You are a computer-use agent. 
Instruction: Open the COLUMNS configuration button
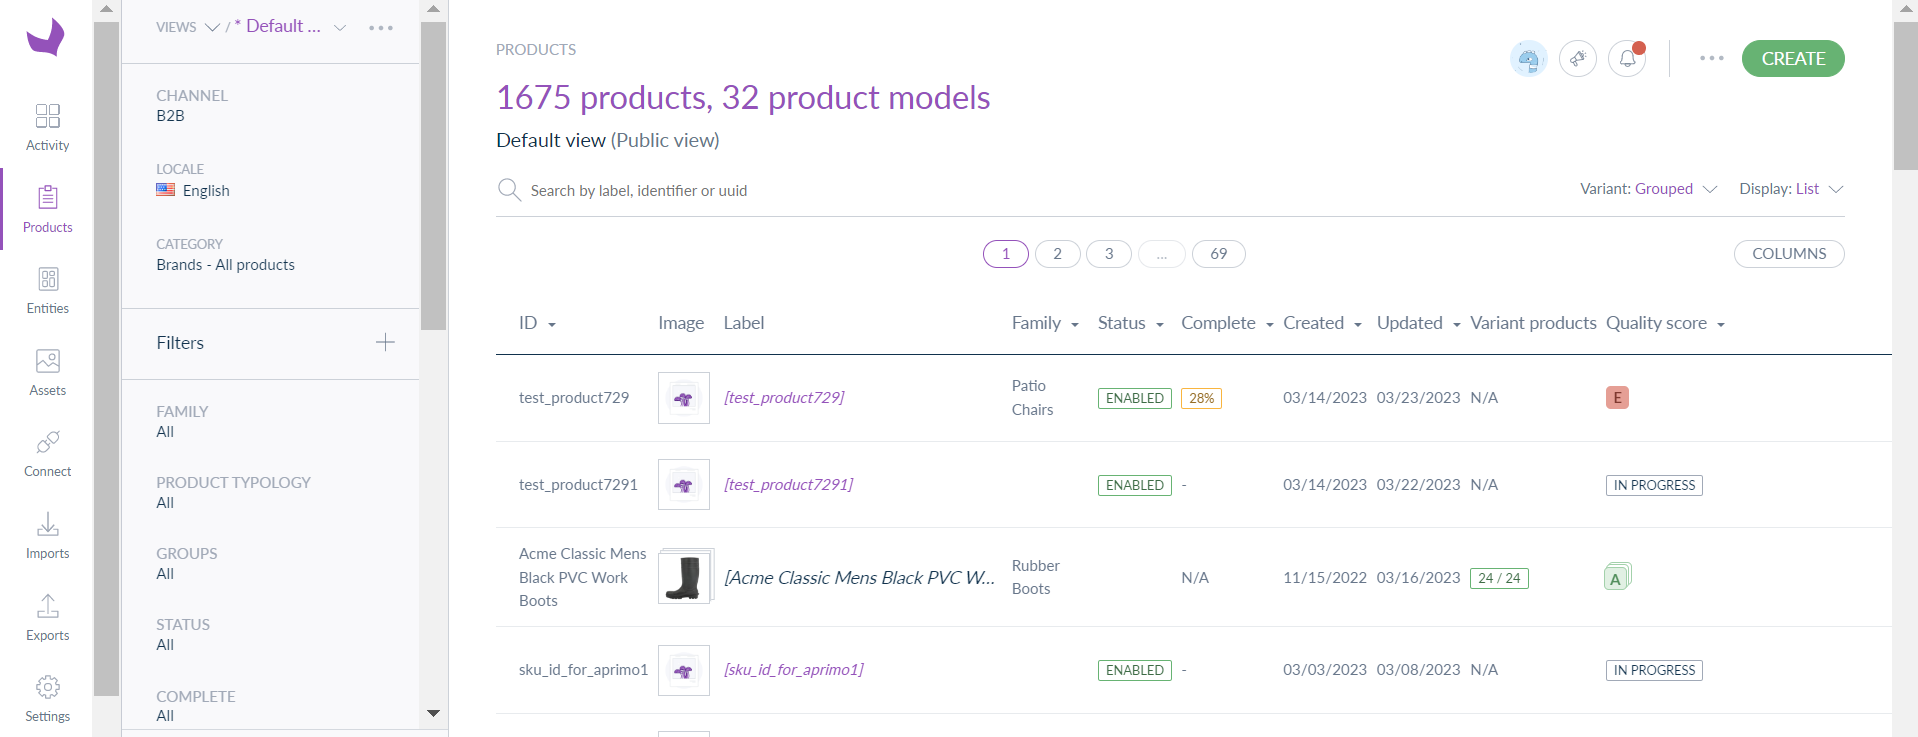pos(1788,254)
